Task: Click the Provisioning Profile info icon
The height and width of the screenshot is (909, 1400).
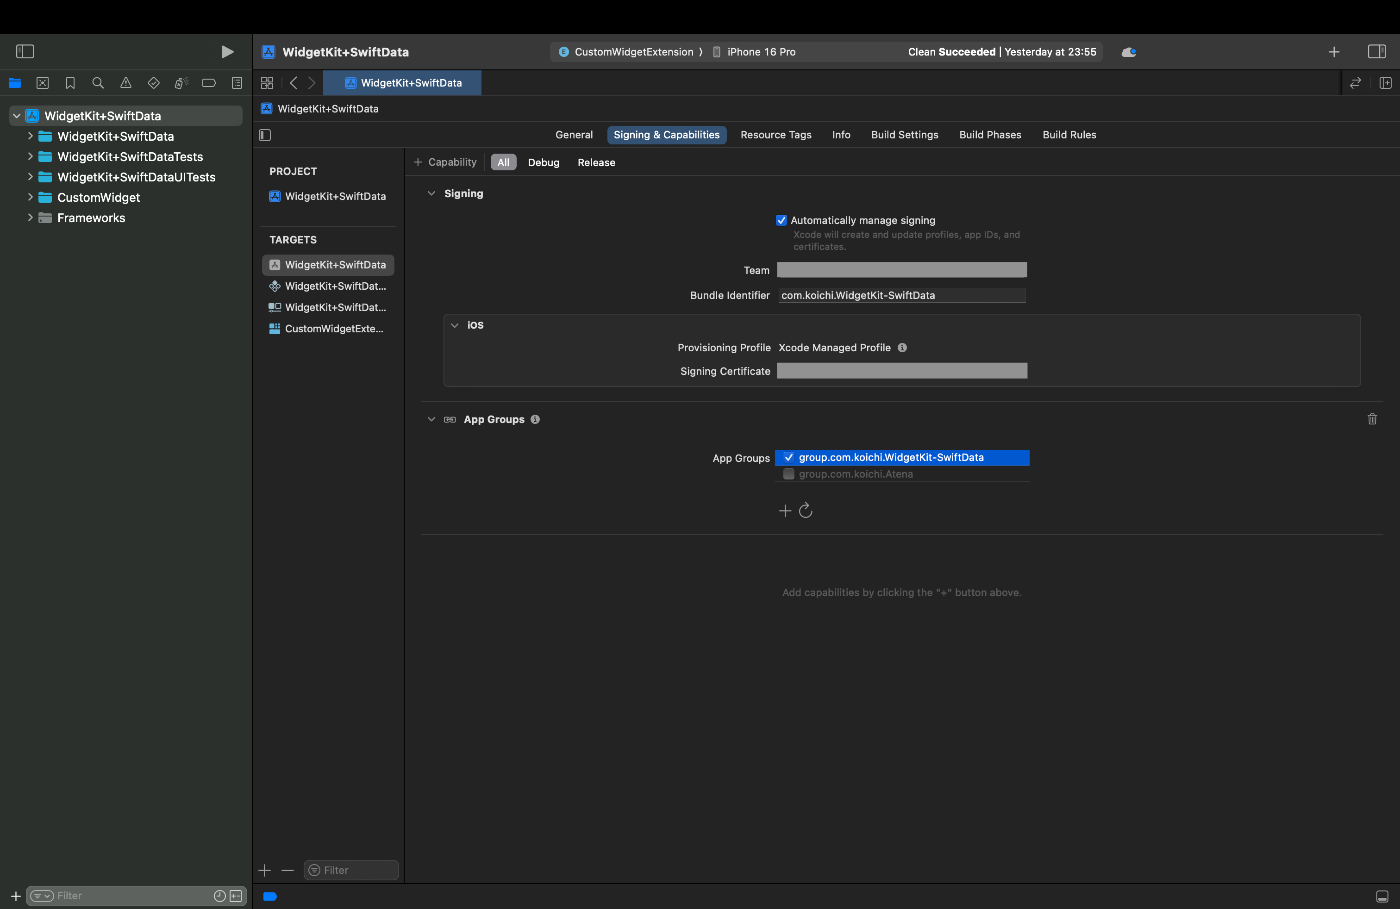Action: pyautogui.click(x=902, y=348)
